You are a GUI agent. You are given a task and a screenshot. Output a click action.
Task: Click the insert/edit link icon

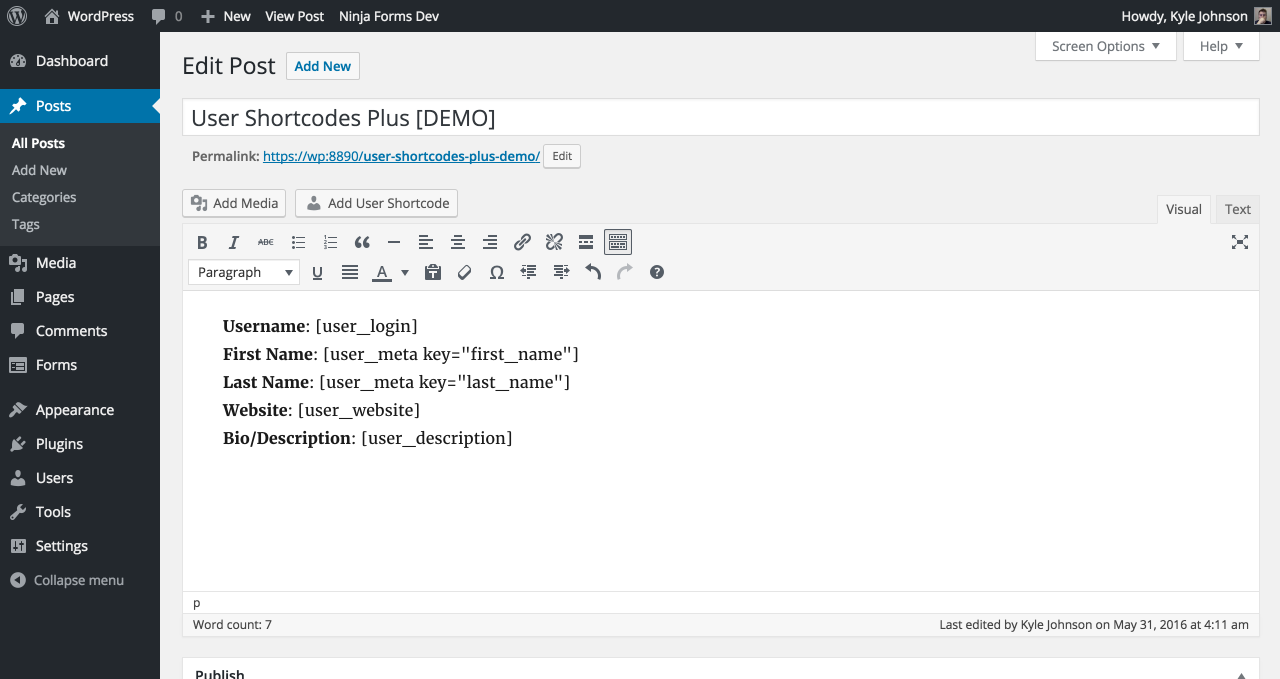click(522, 242)
